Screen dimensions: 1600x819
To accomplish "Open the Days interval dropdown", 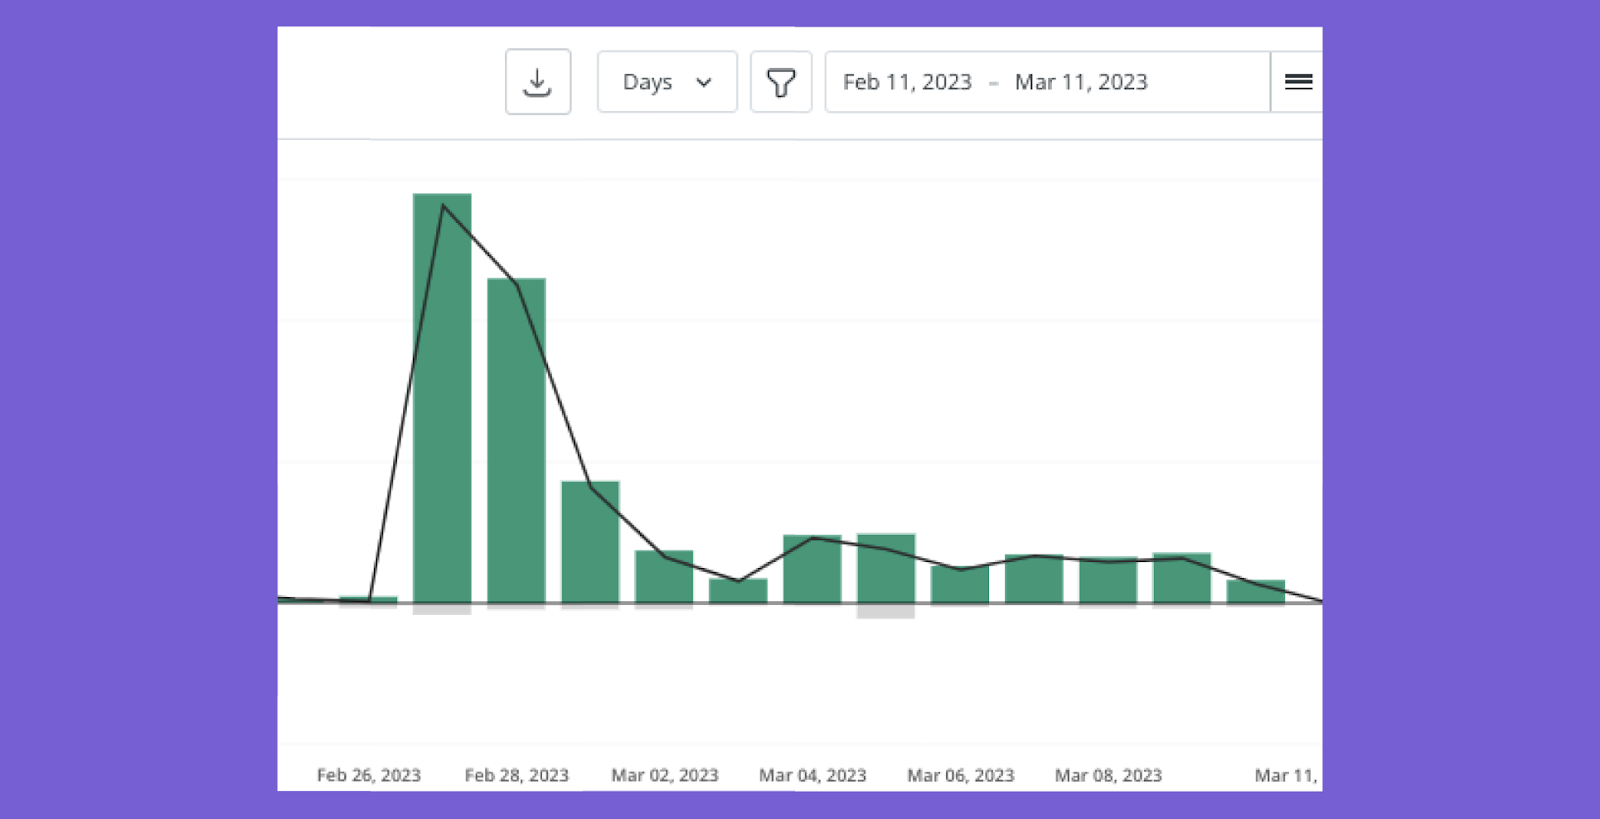I will pyautogui.click(x=667, y=82).
